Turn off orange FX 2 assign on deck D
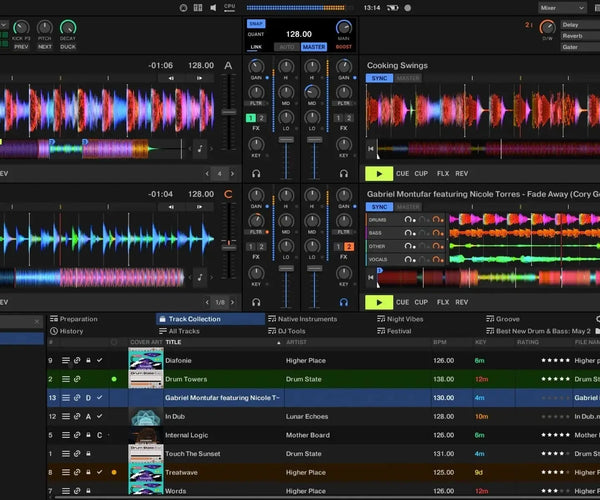 (349, 247)
